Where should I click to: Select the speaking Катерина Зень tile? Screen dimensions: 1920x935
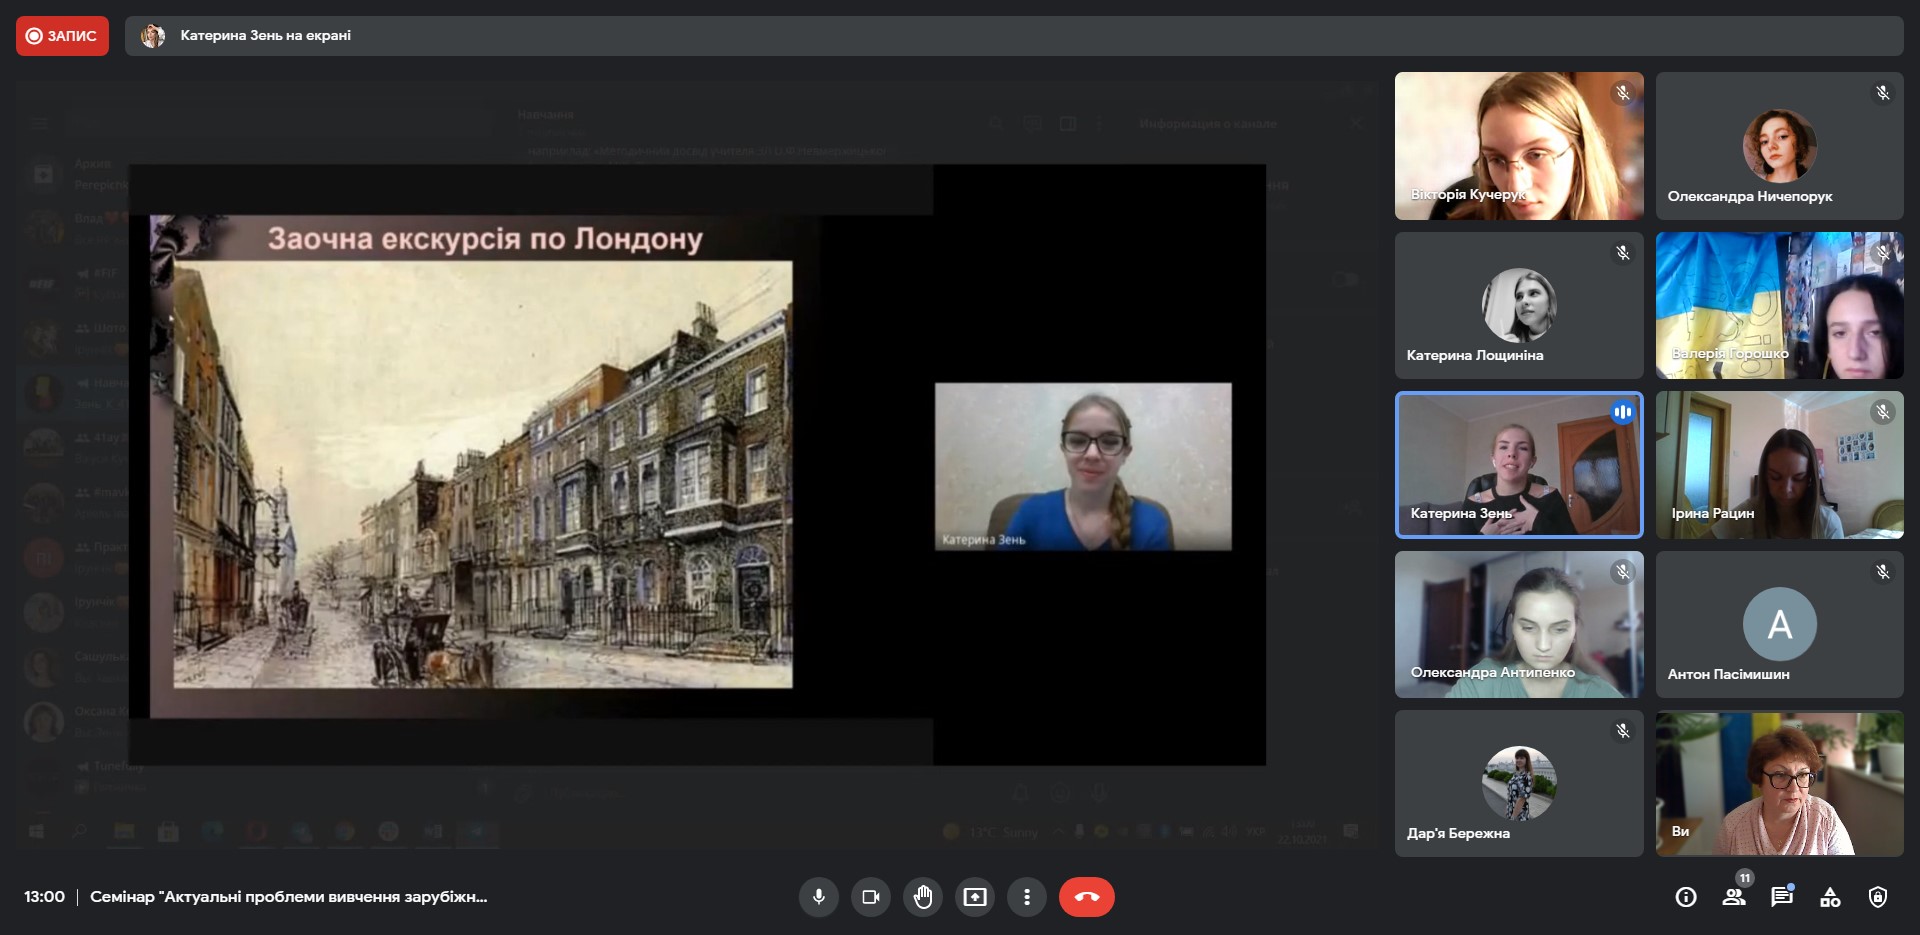(1519, 465)
